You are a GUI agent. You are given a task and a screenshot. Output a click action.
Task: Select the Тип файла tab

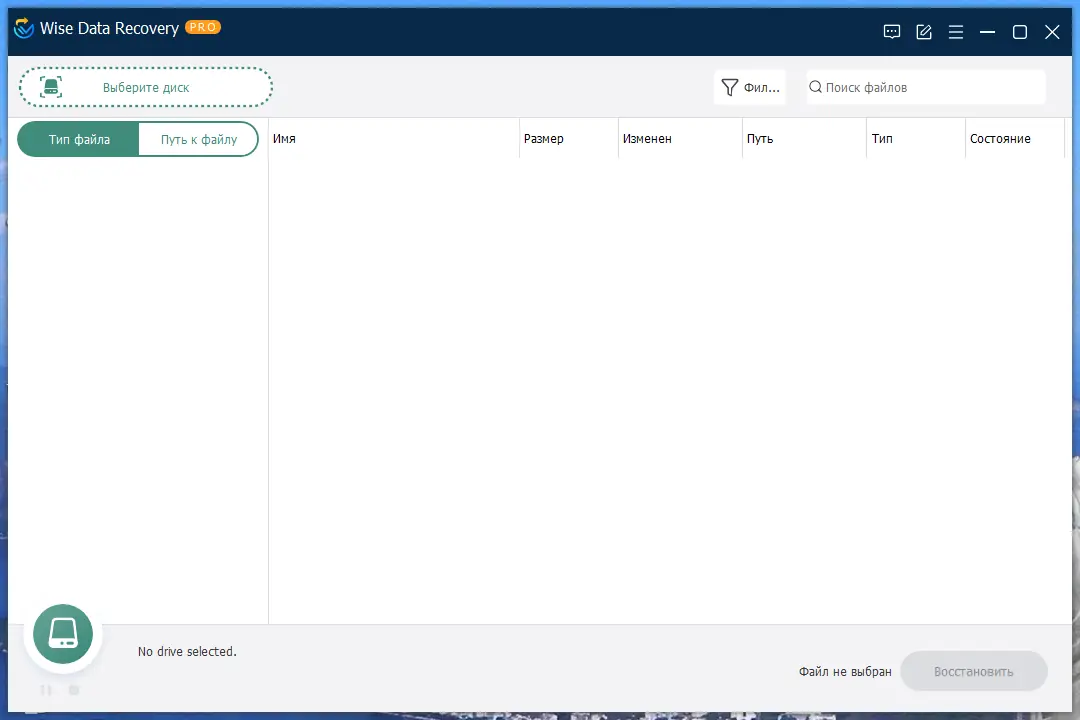[78, 139]
